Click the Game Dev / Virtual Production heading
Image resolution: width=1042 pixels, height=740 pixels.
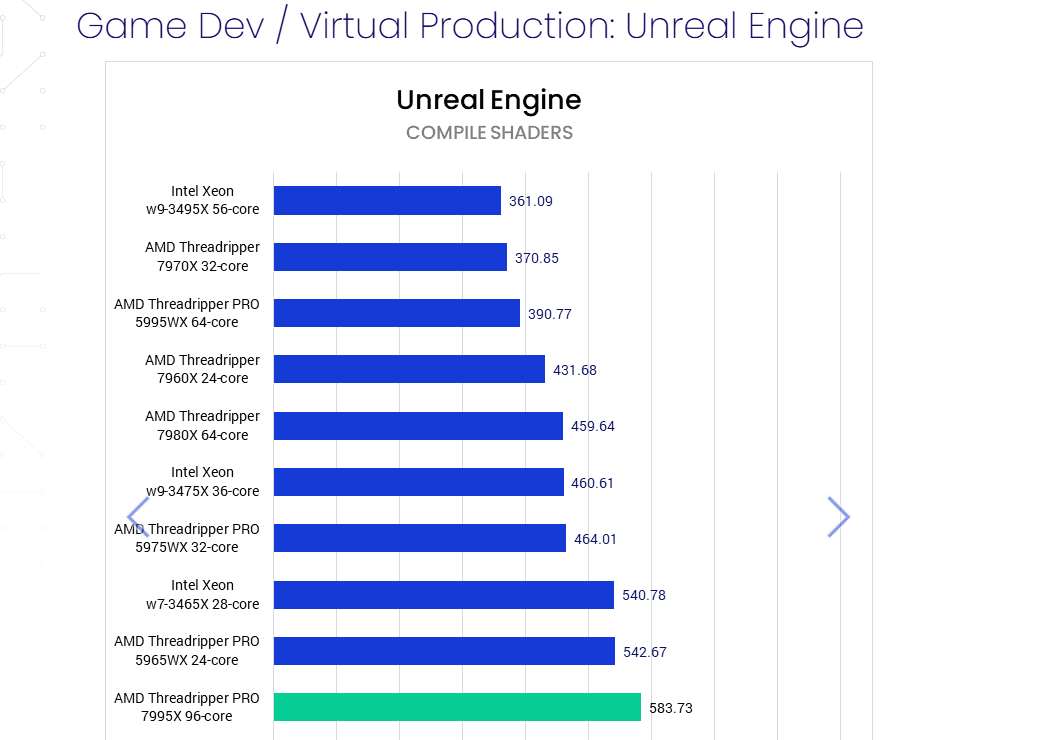[x=470, y=26]
